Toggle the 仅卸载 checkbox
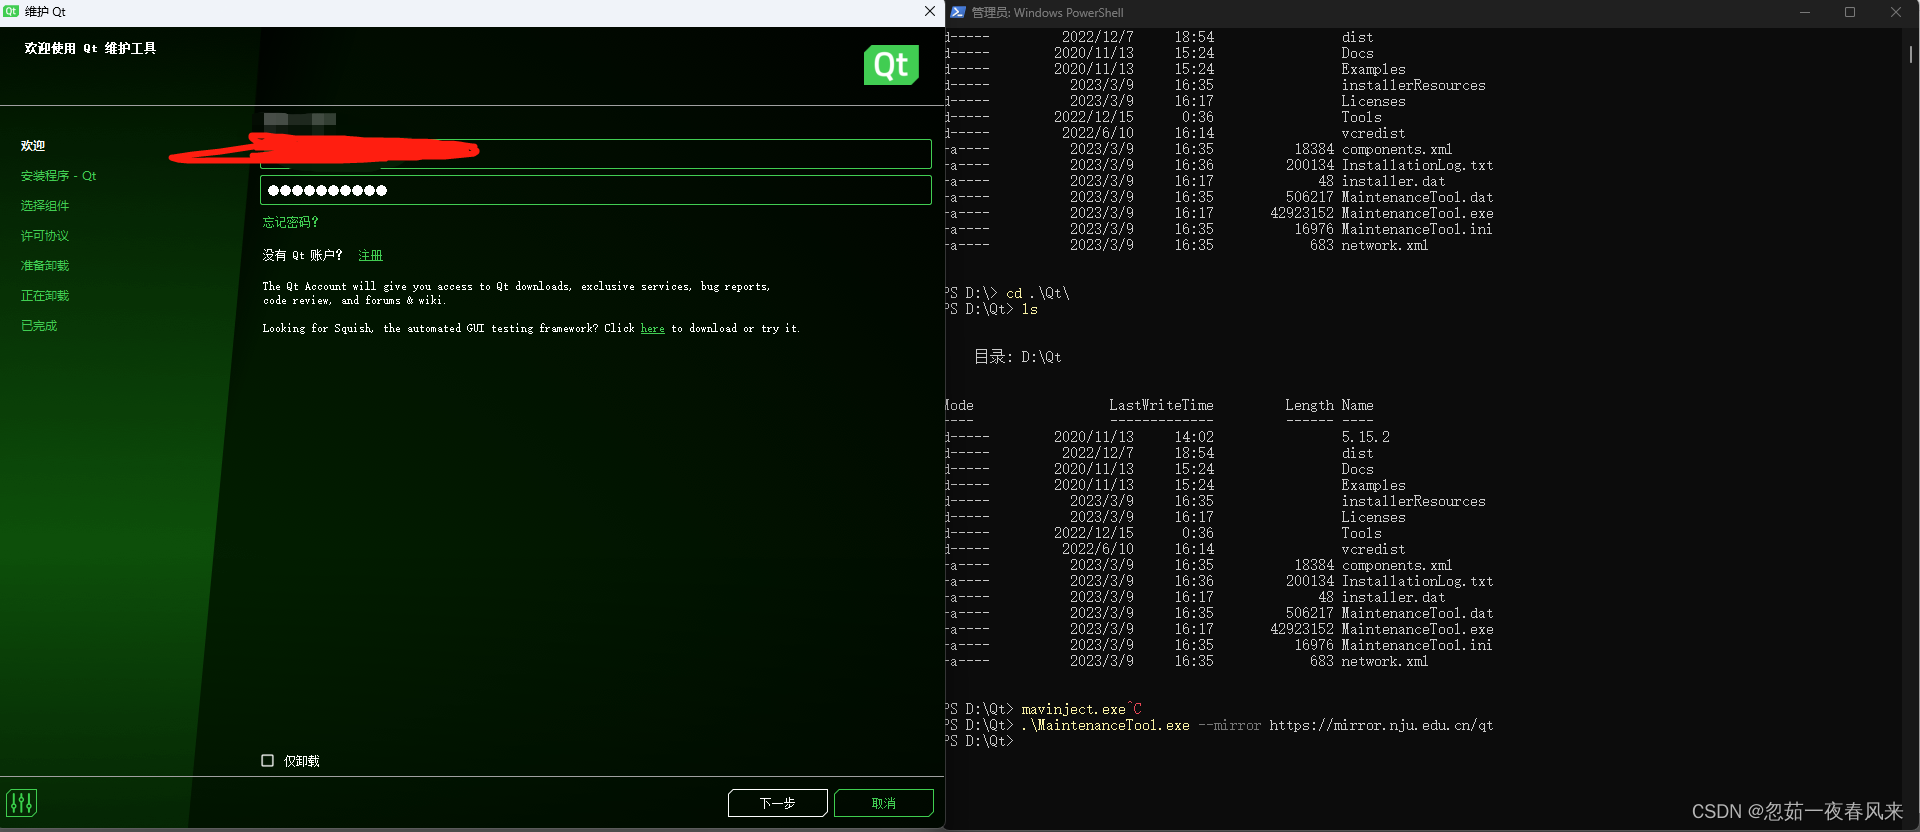 (267, 761)
